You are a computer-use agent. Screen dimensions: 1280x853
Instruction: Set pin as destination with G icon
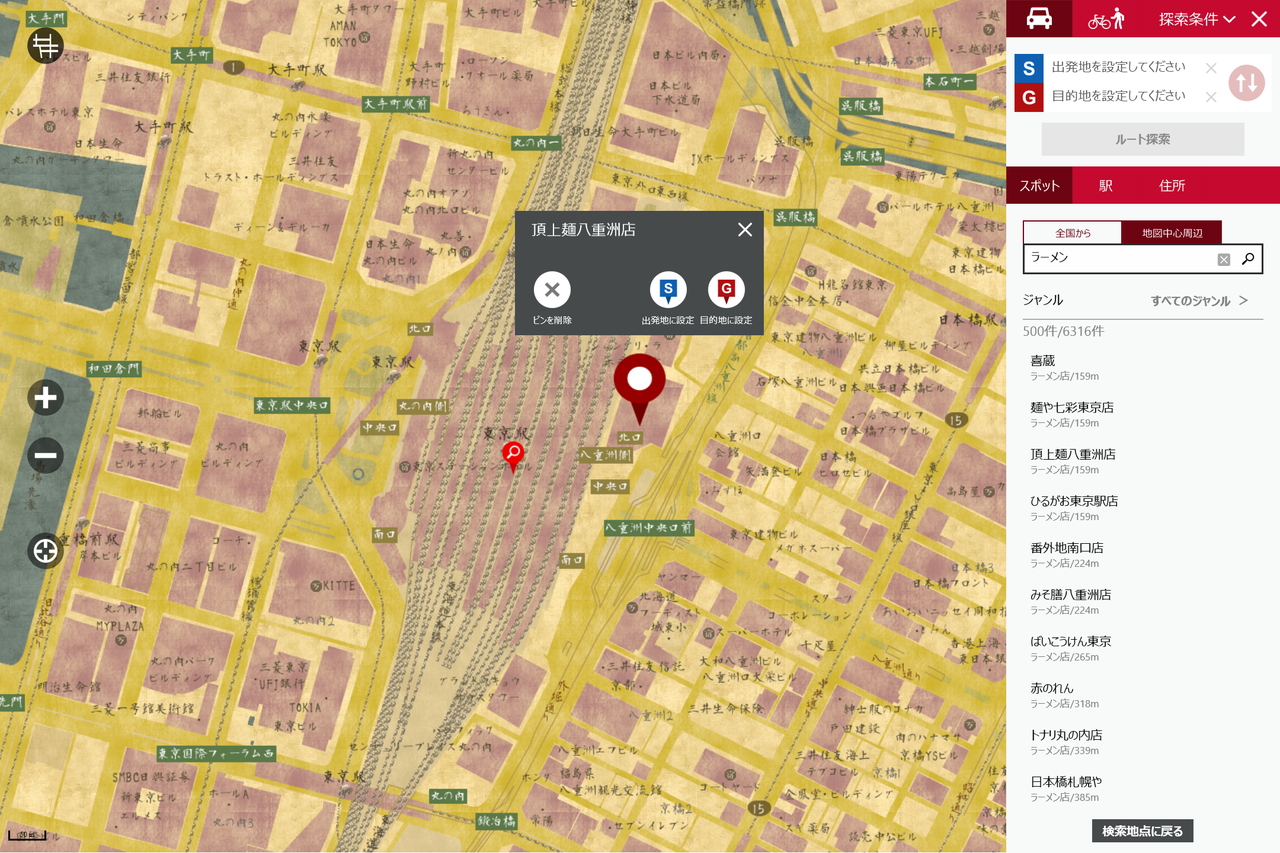coord(726,290)
